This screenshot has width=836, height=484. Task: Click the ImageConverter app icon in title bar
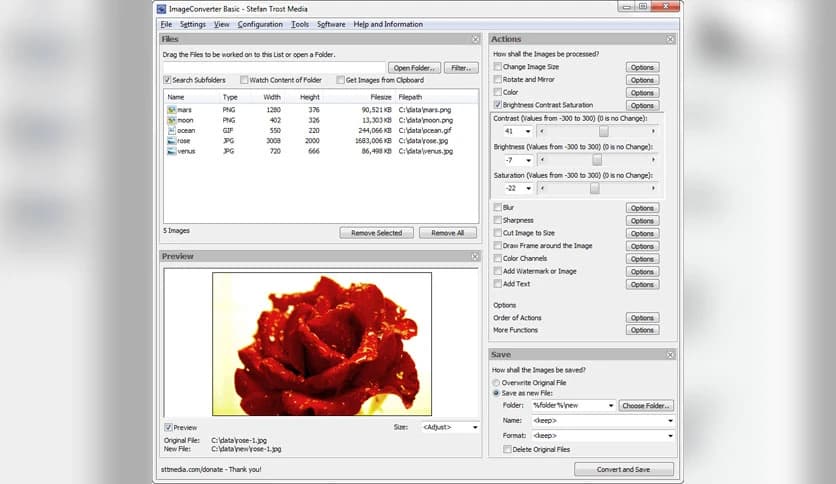pyautogui.click(x=162, y=9)
